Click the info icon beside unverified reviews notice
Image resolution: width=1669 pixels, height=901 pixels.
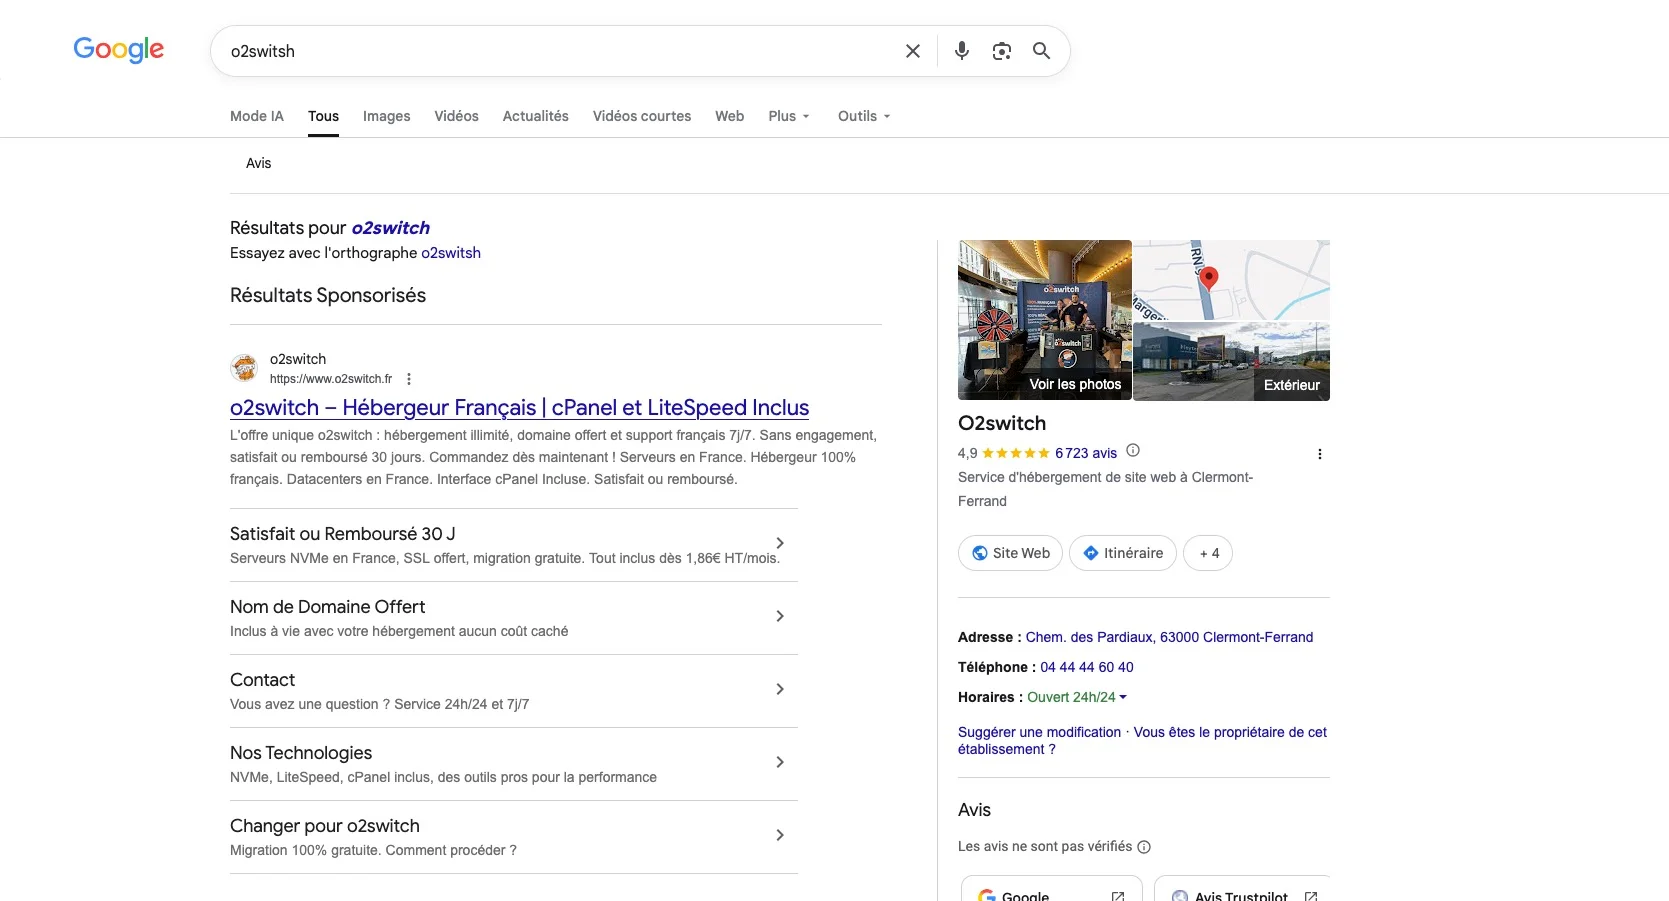1144,847
